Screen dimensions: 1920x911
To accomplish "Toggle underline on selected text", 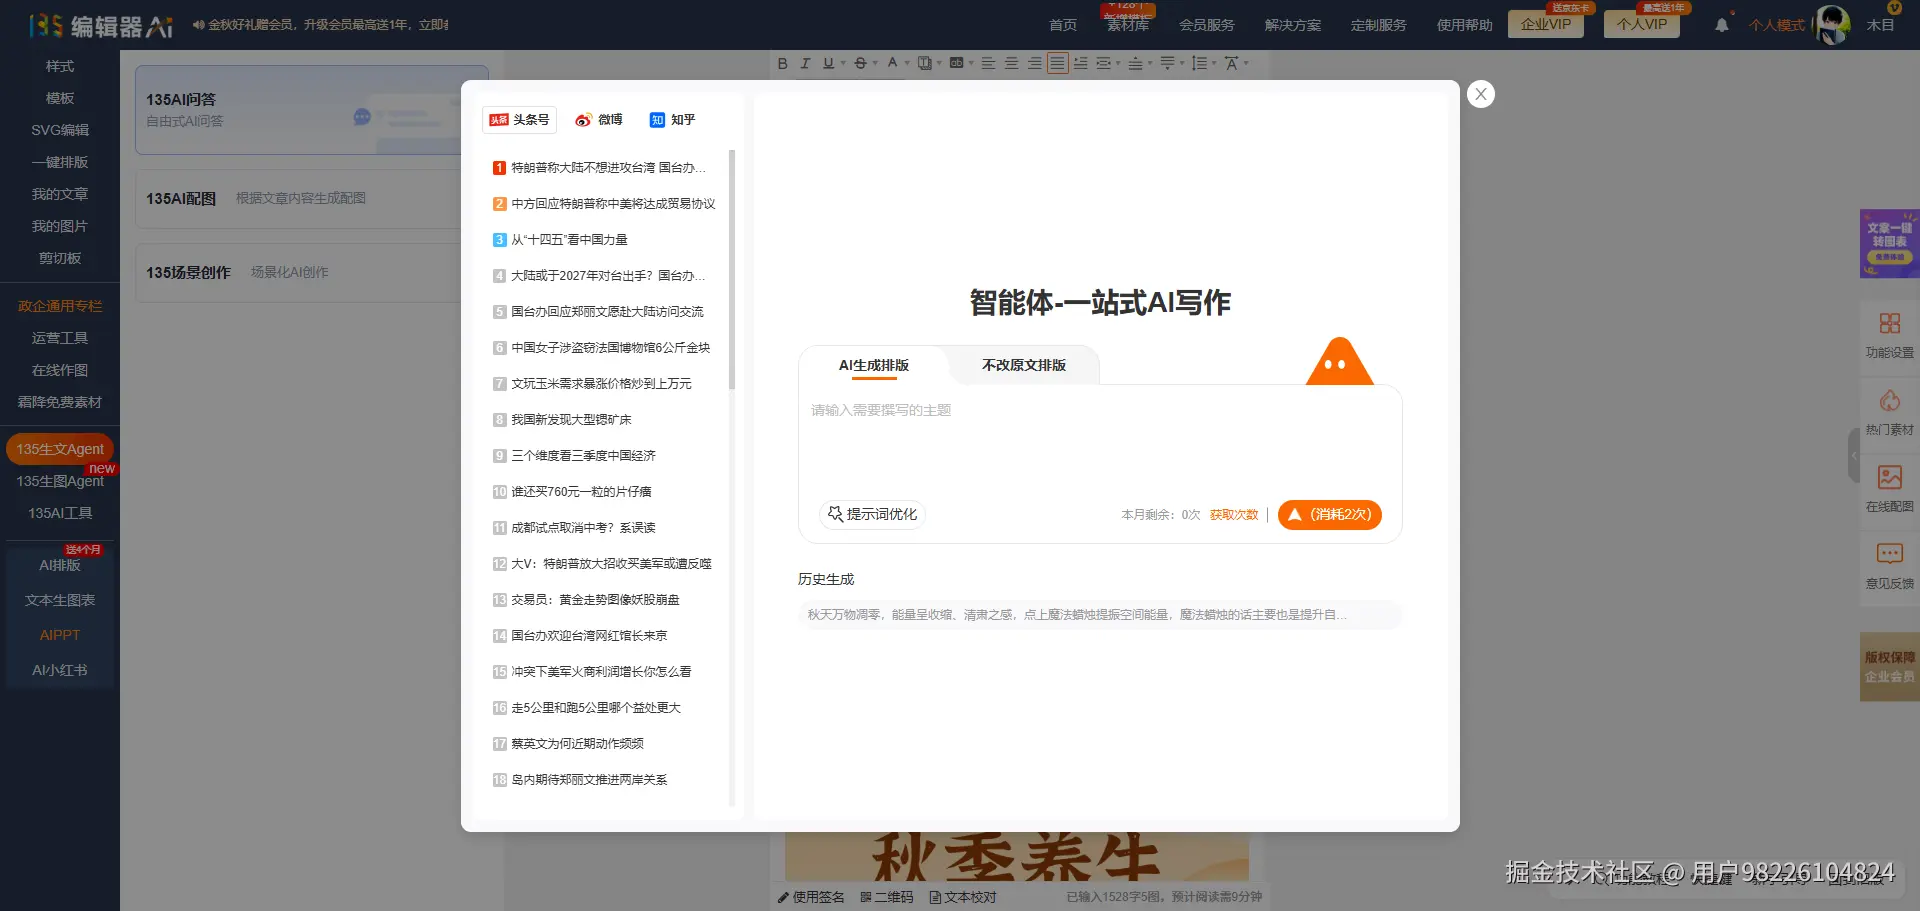I will tap(828, 63).
